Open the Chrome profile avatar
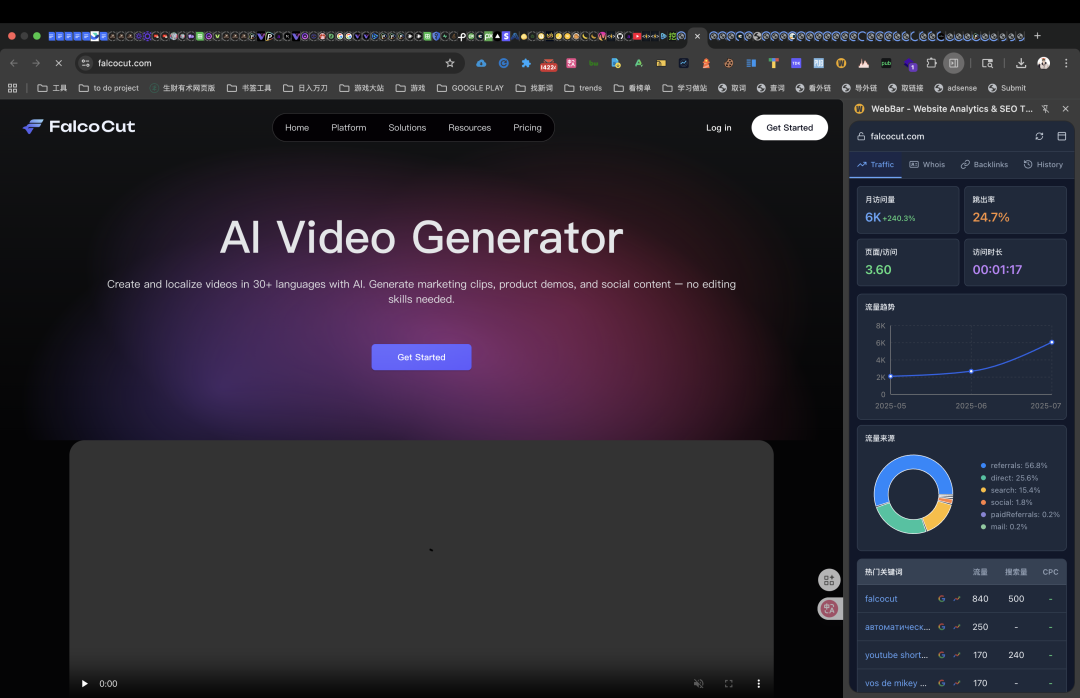Viewport: 1080px width, 698px height. 1043,63
